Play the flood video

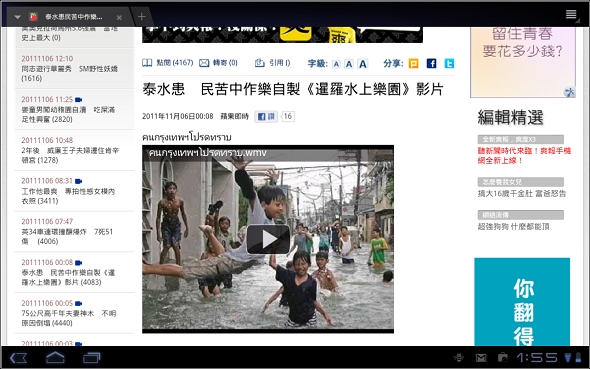click(x=268, y=239)
